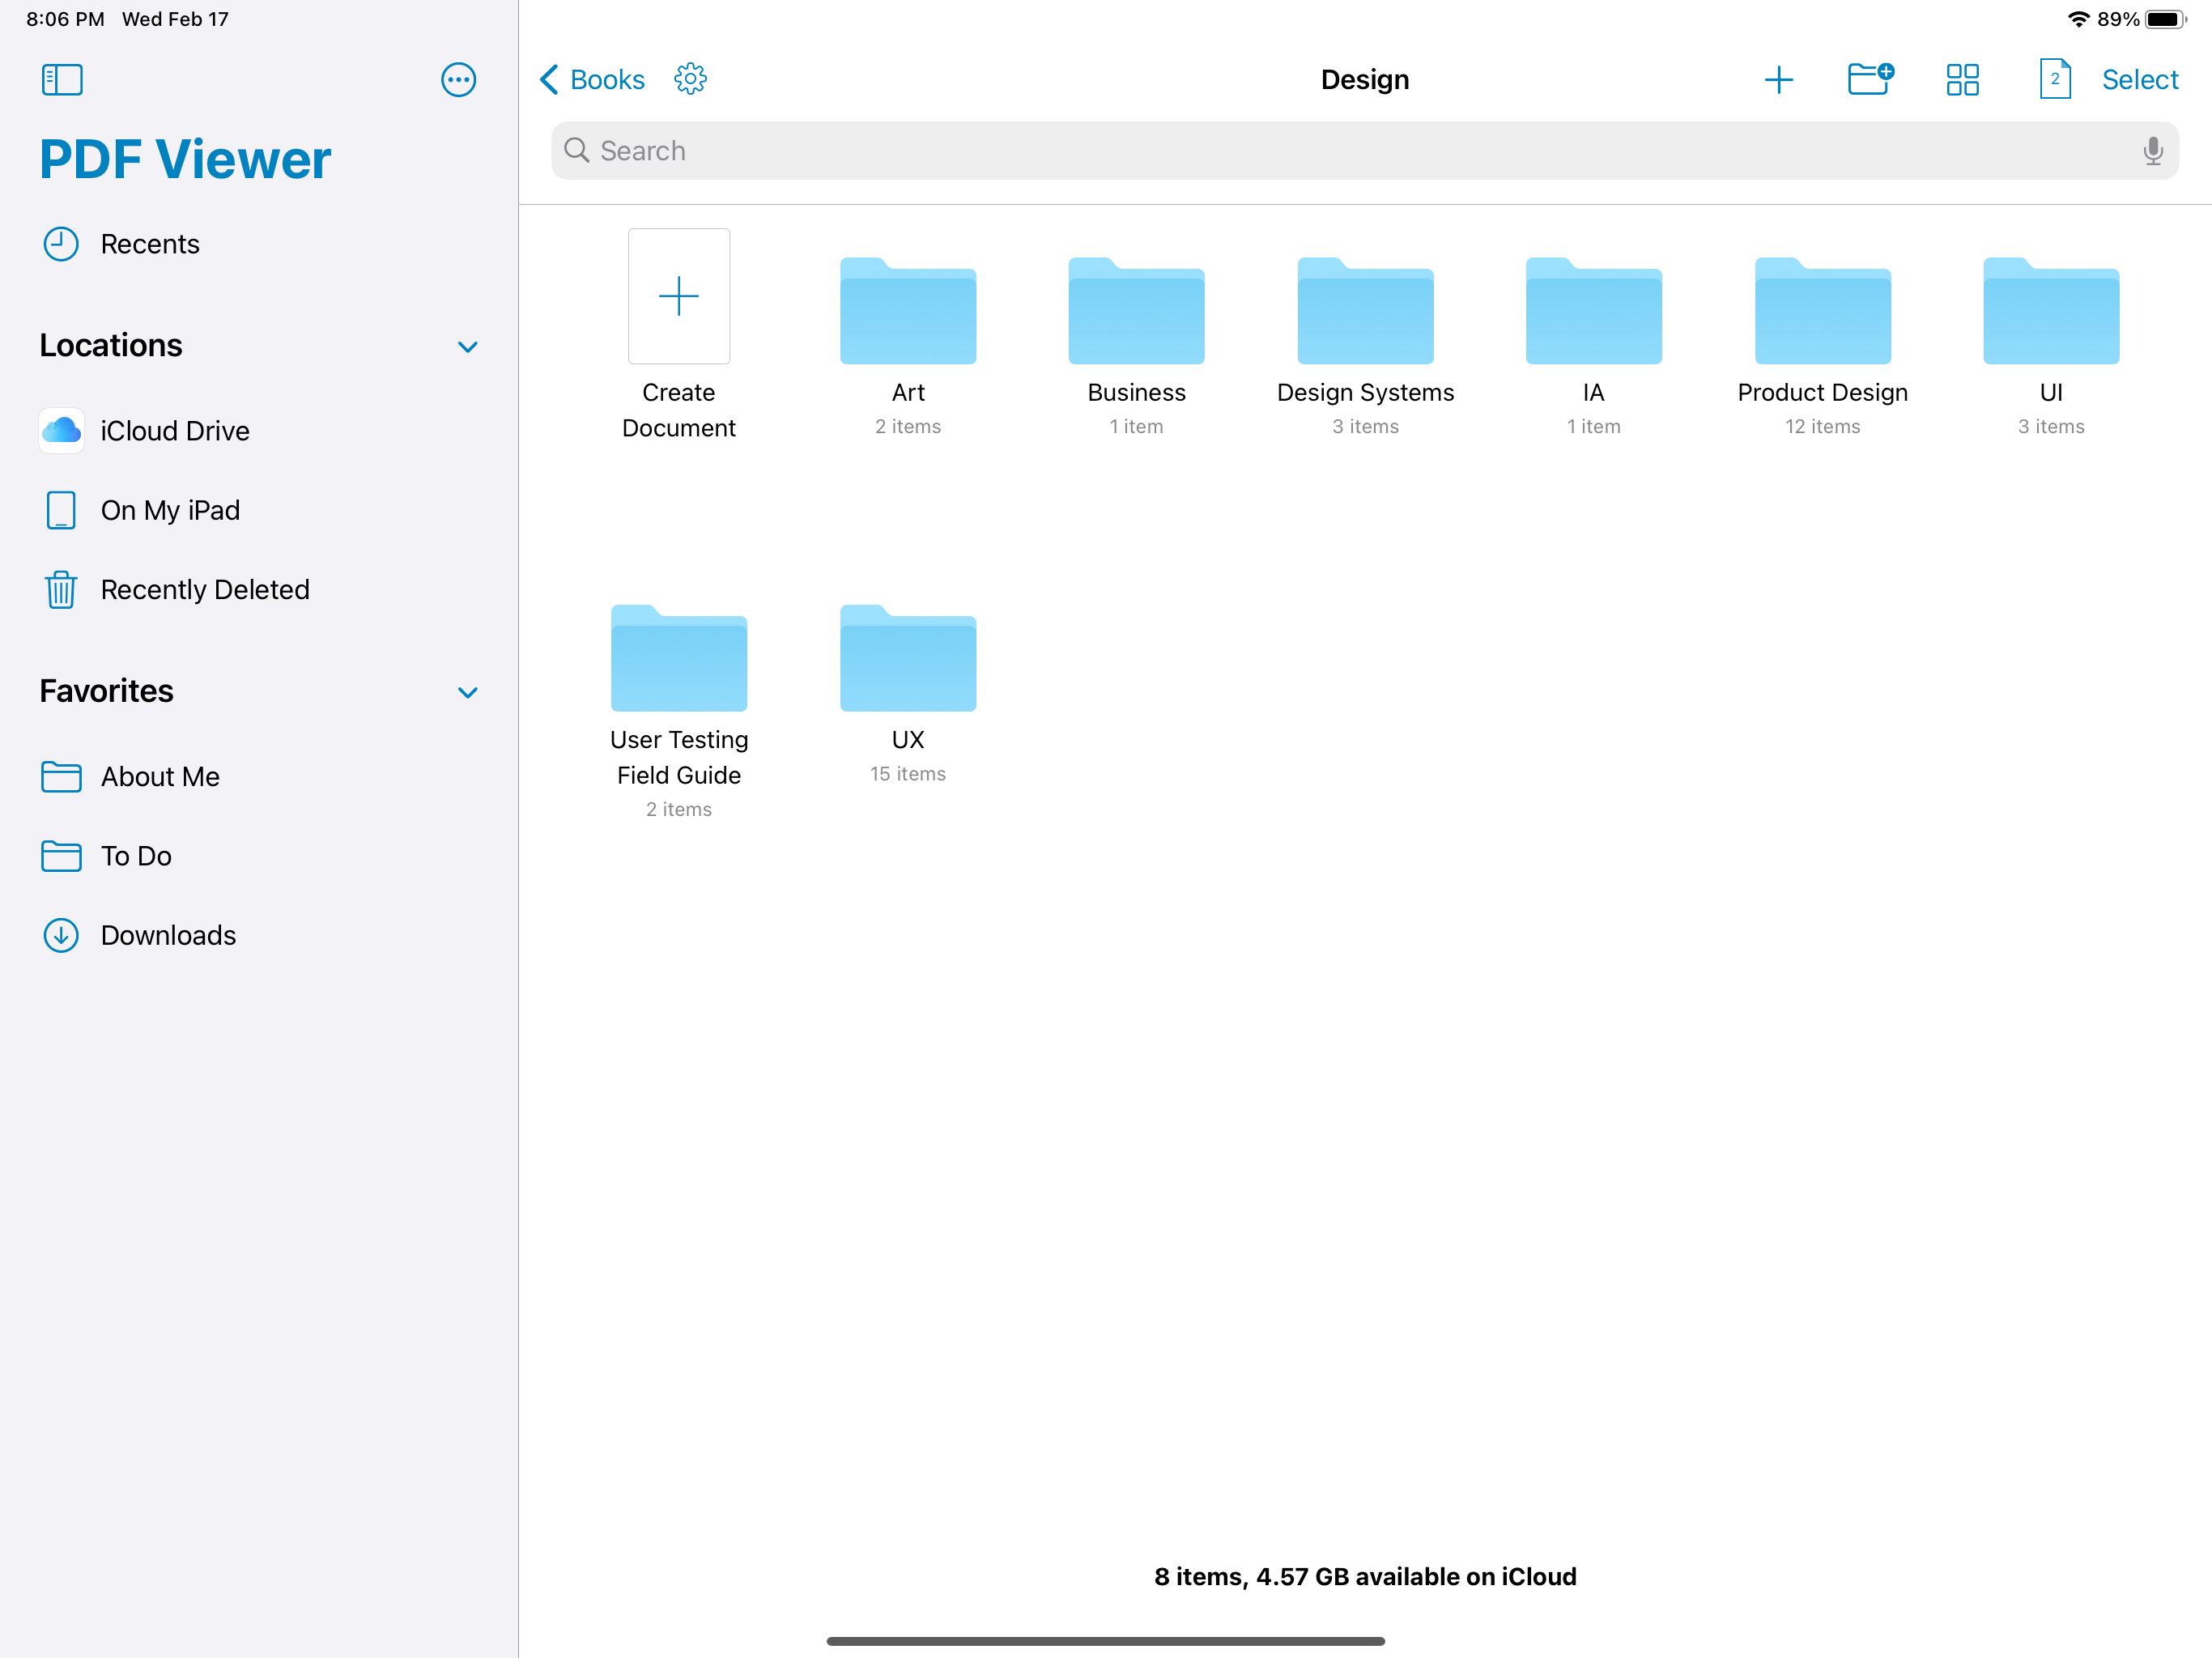Image resolution: width=2212 pixels, height=1658 pixels.
Task: Click the iCloud cloud icon
Action: click(61, 431)
